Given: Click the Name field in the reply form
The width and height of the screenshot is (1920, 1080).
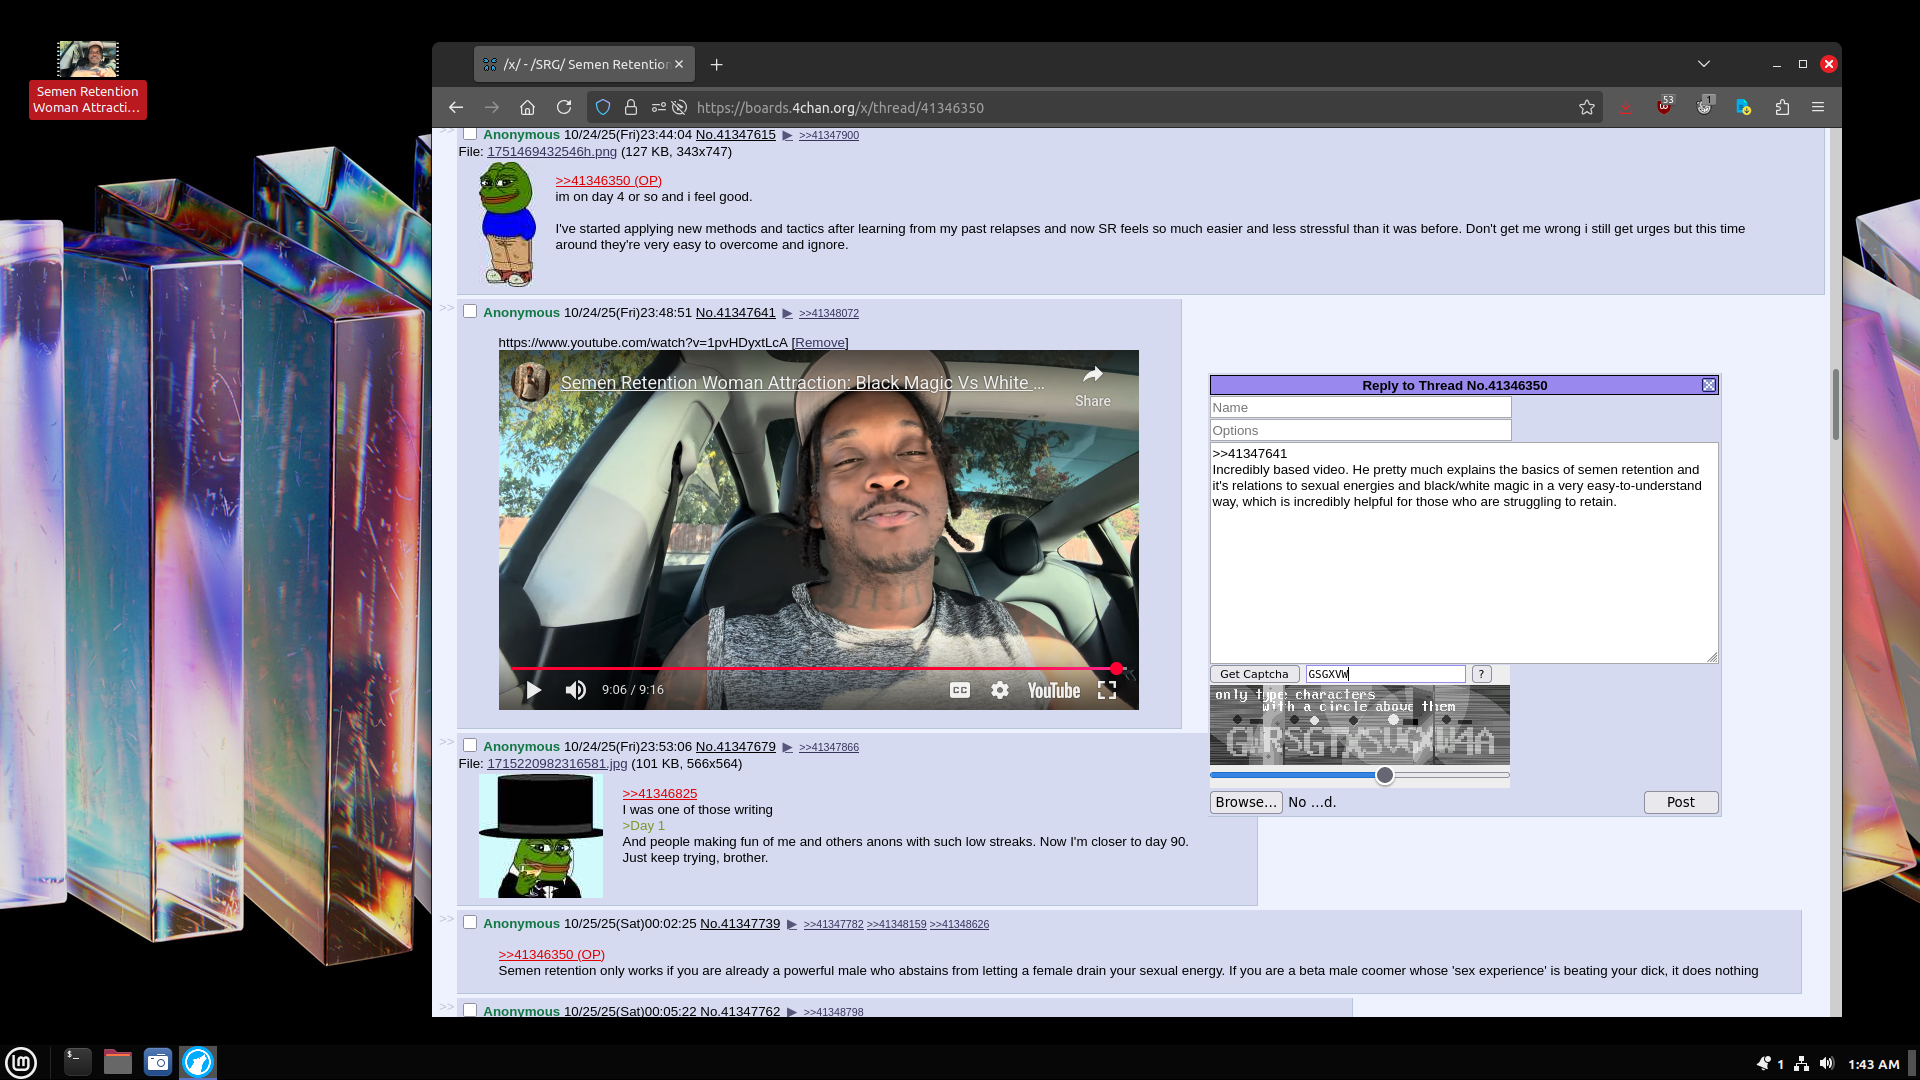Looking at the screenshot, I should 1360,407.
